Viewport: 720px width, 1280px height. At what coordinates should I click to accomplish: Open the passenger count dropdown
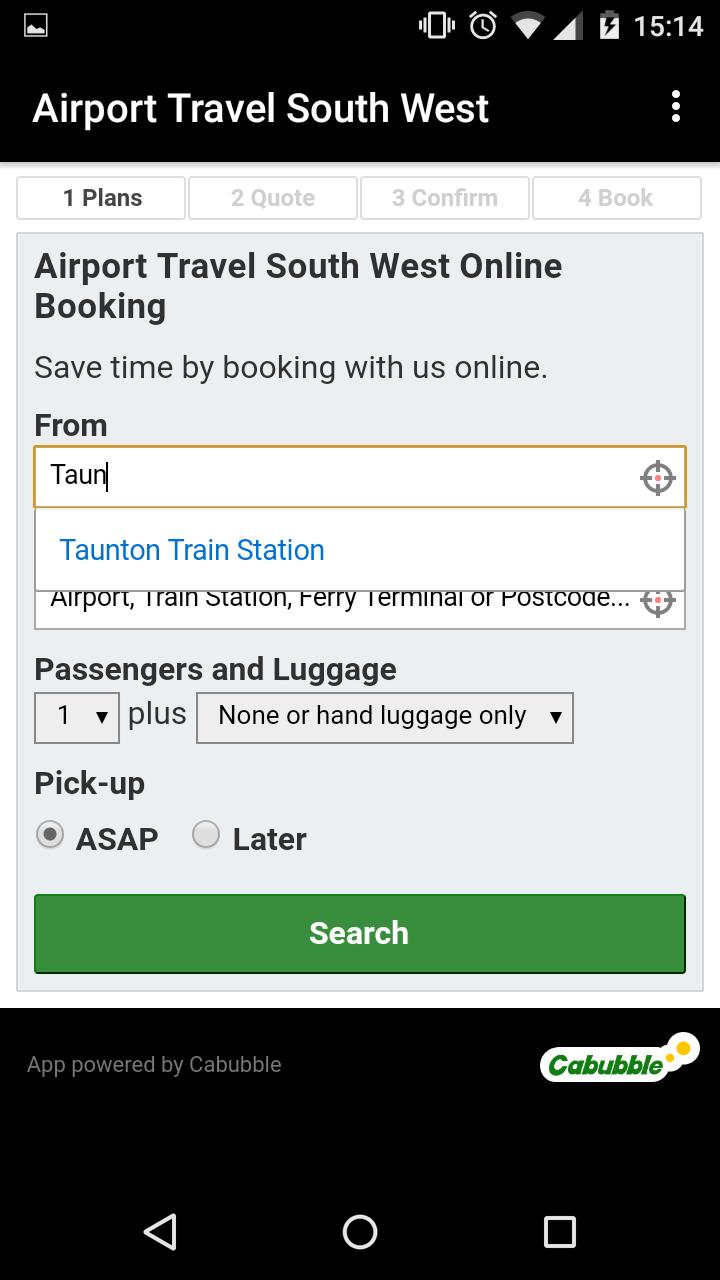tap(77, 717)
